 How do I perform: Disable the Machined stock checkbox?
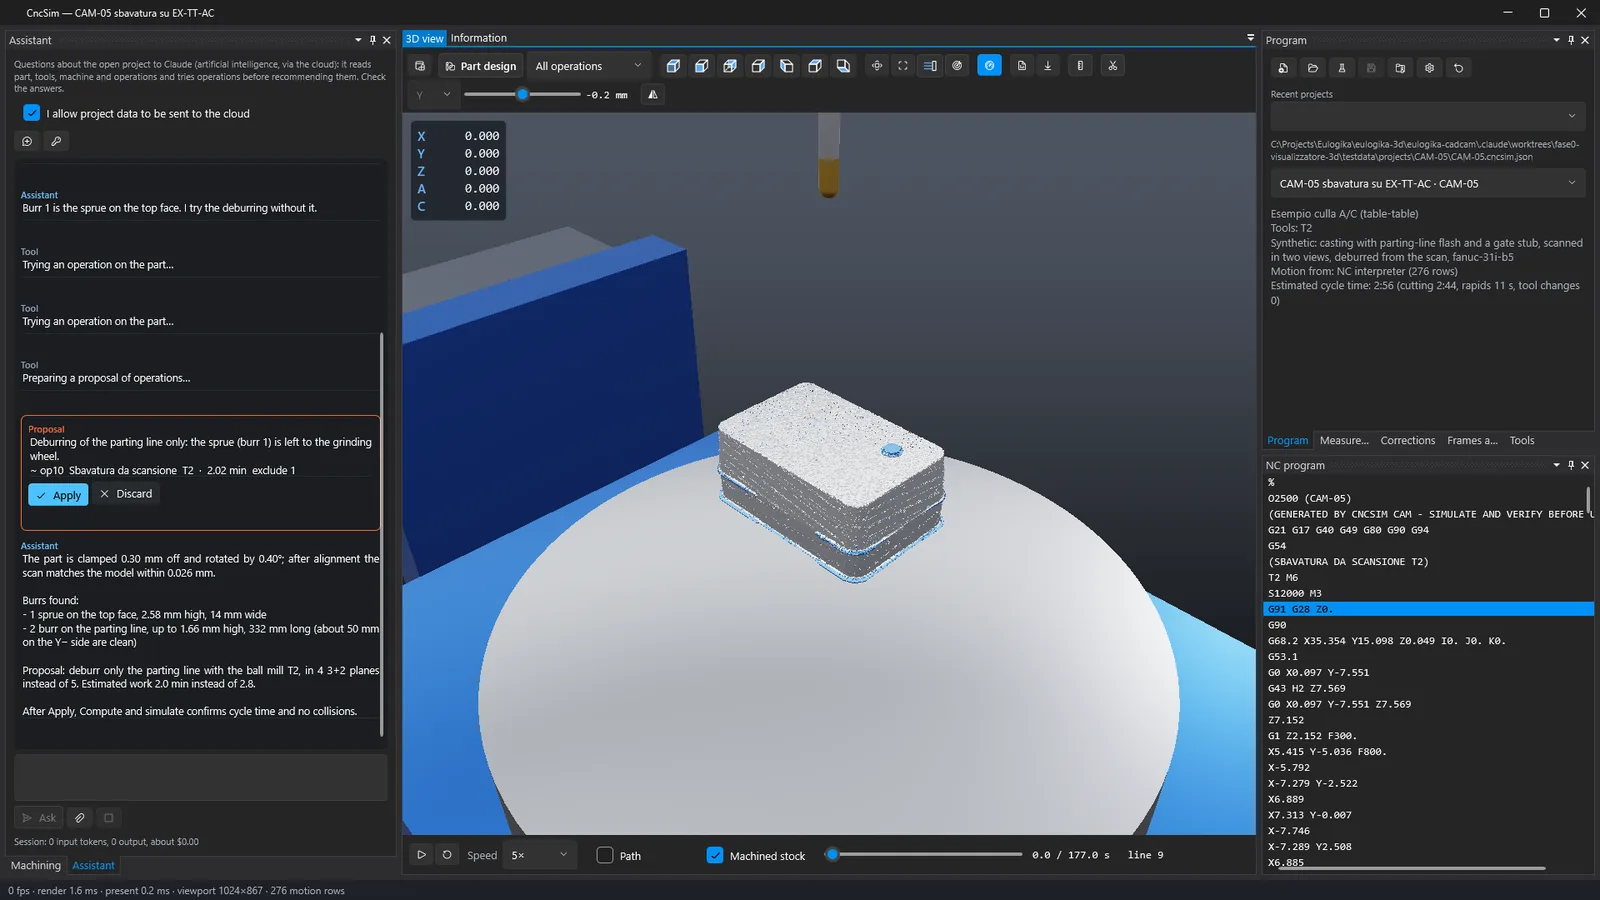(x=715, y=855)
